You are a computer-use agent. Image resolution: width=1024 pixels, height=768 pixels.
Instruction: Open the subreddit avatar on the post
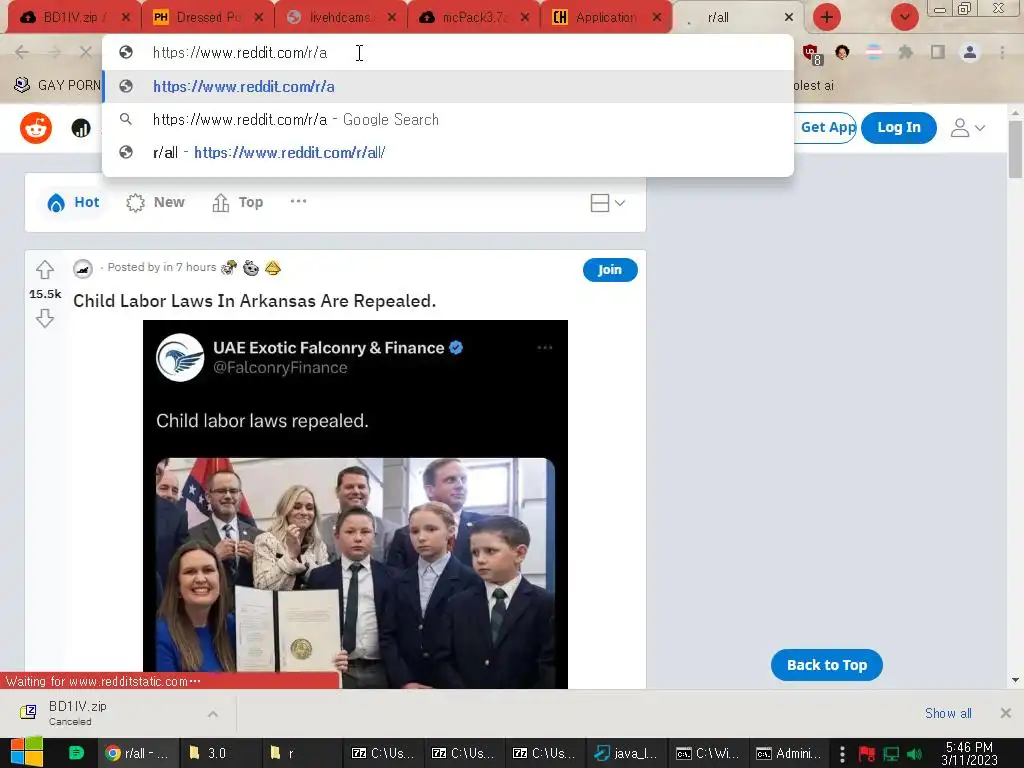click(83, 268)
